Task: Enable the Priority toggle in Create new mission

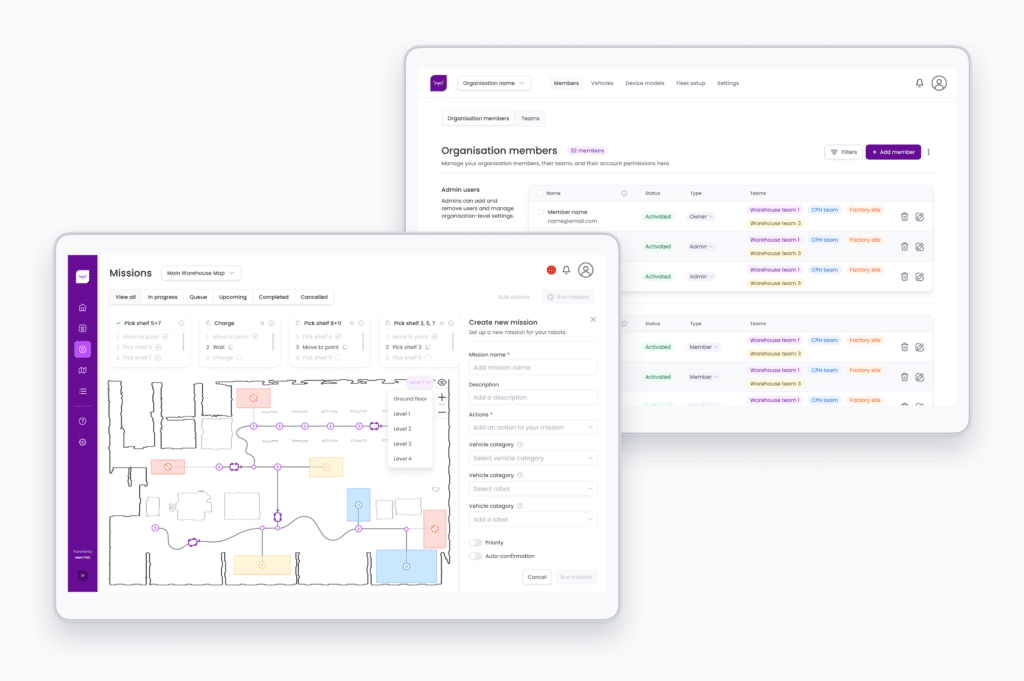Action: point(476,542)
